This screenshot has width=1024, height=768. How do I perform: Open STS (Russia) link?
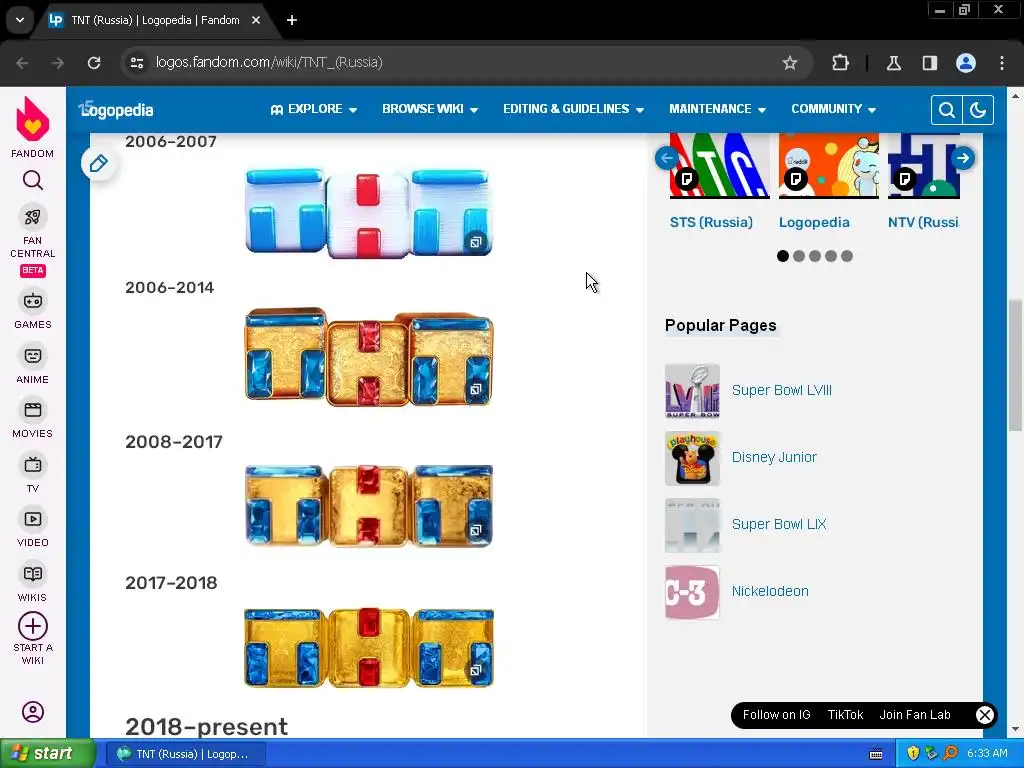pos(711,222)
